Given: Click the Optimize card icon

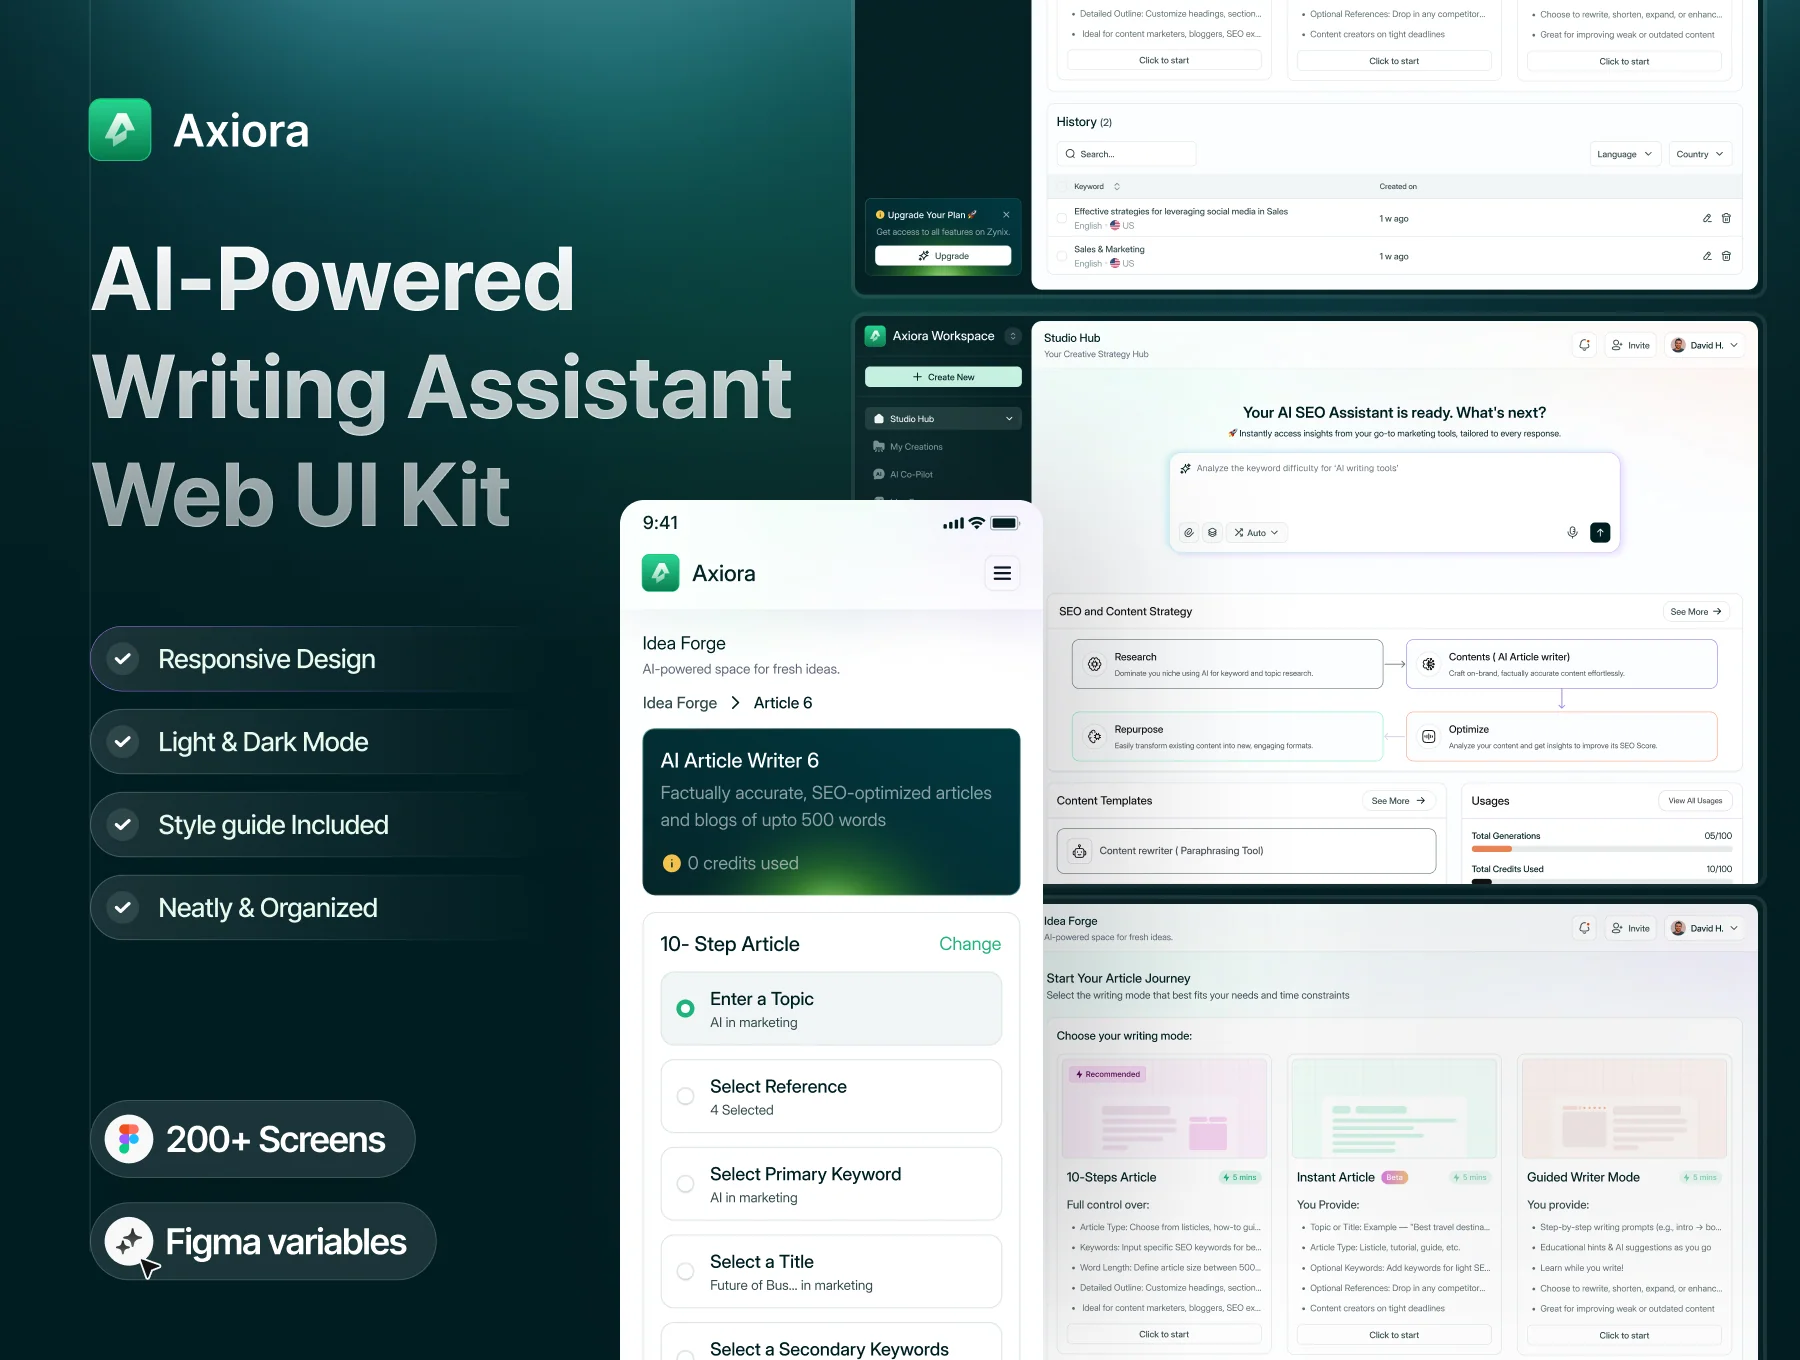Looking at the screenshot, I should [1429, 737].
